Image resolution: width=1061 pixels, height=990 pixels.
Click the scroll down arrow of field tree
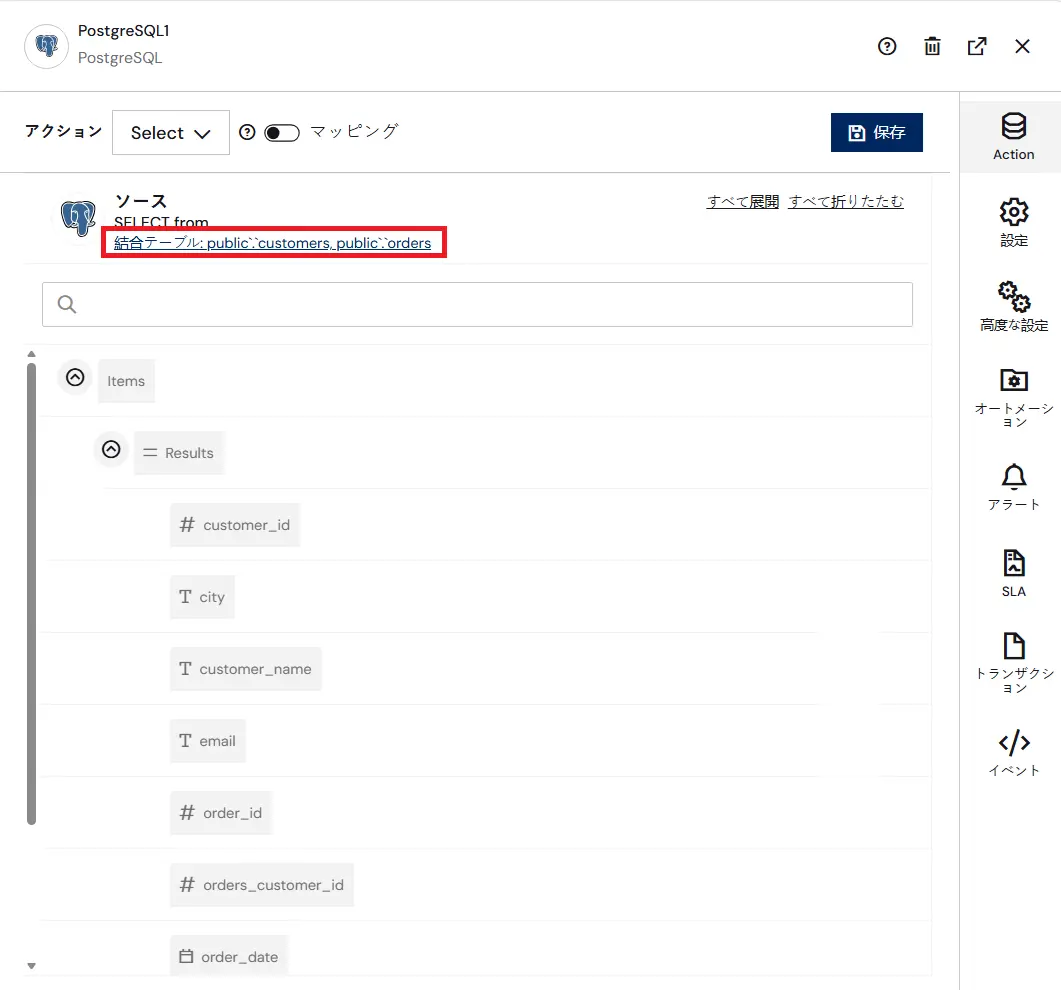tap(31, 966)
